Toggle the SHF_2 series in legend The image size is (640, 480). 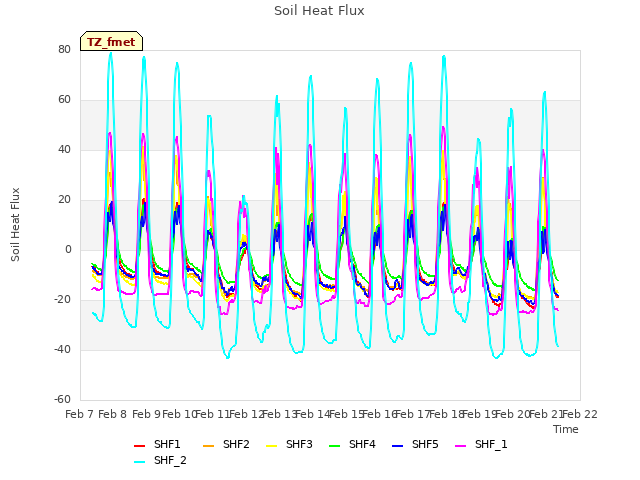click(160, 461)
